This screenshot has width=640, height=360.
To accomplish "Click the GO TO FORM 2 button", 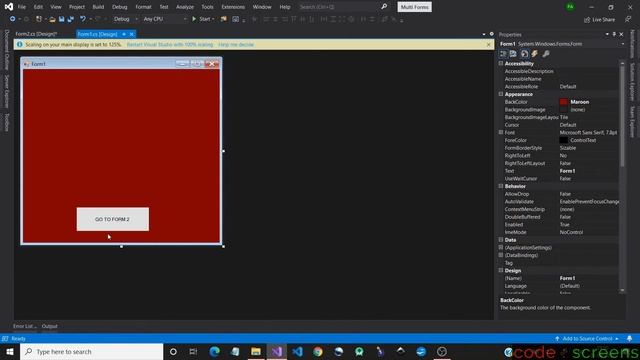I will pos(113,219).
